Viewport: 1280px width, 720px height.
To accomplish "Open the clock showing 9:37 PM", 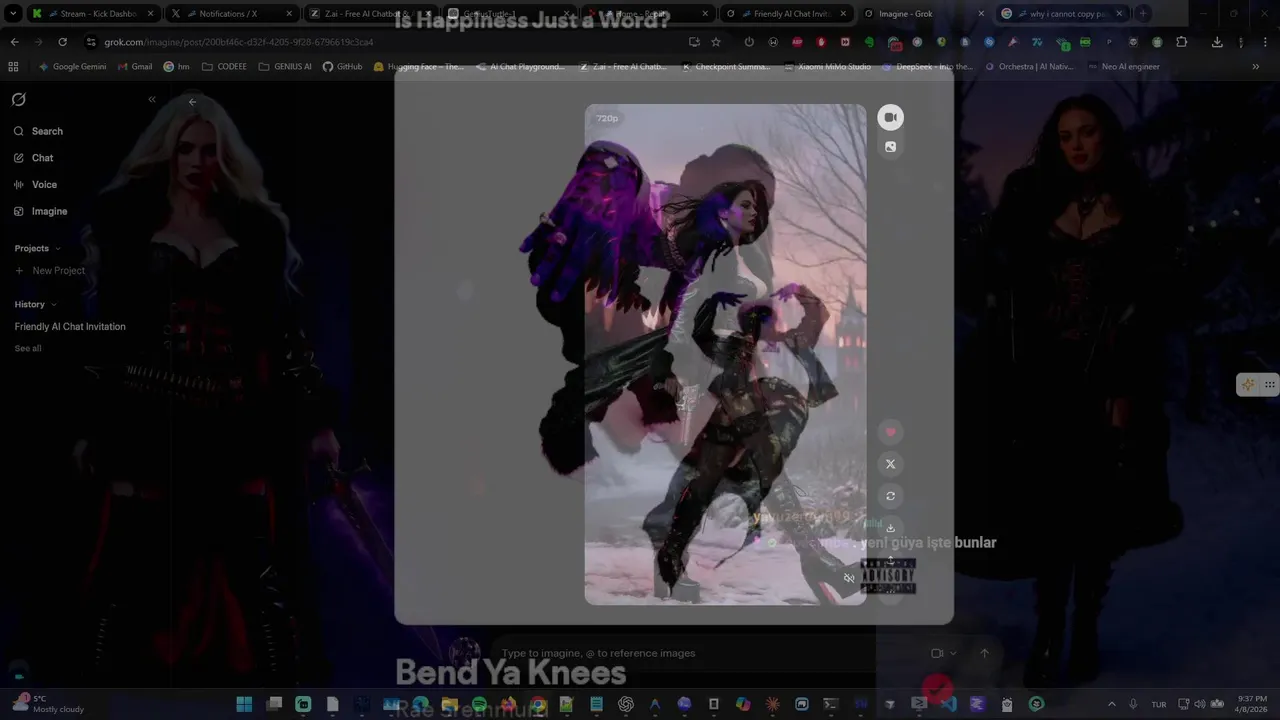I will (1252, 704).
